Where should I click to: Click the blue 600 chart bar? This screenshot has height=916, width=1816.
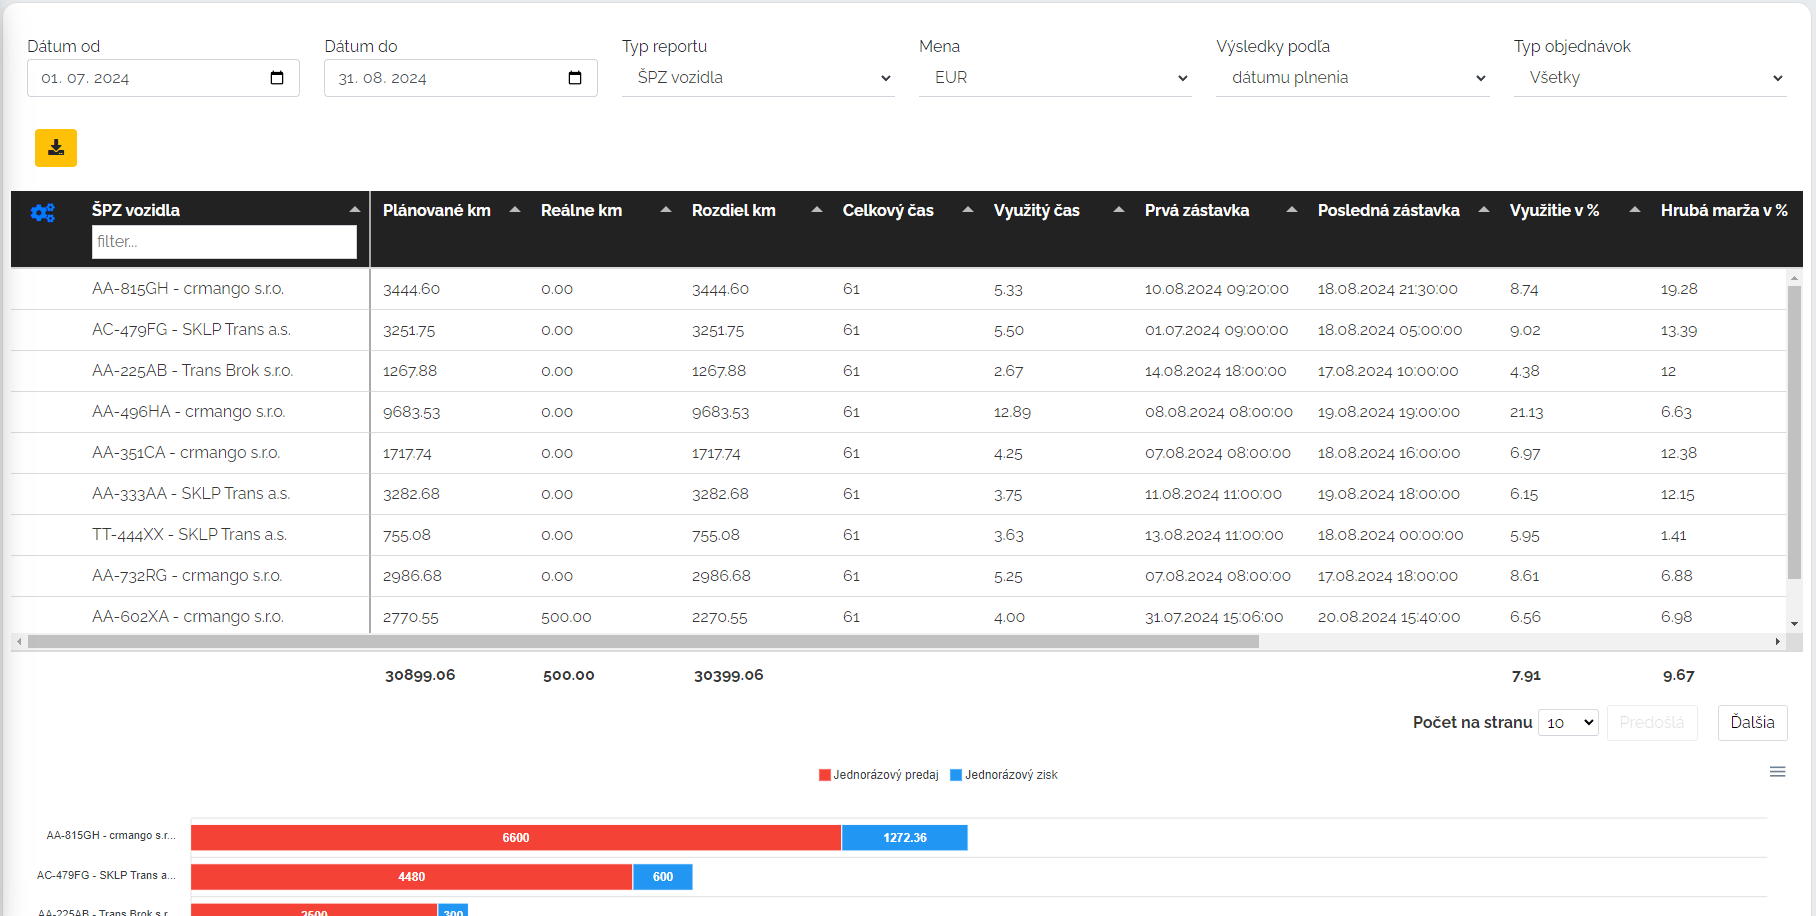pyautogui.click(x=663, y=877)
